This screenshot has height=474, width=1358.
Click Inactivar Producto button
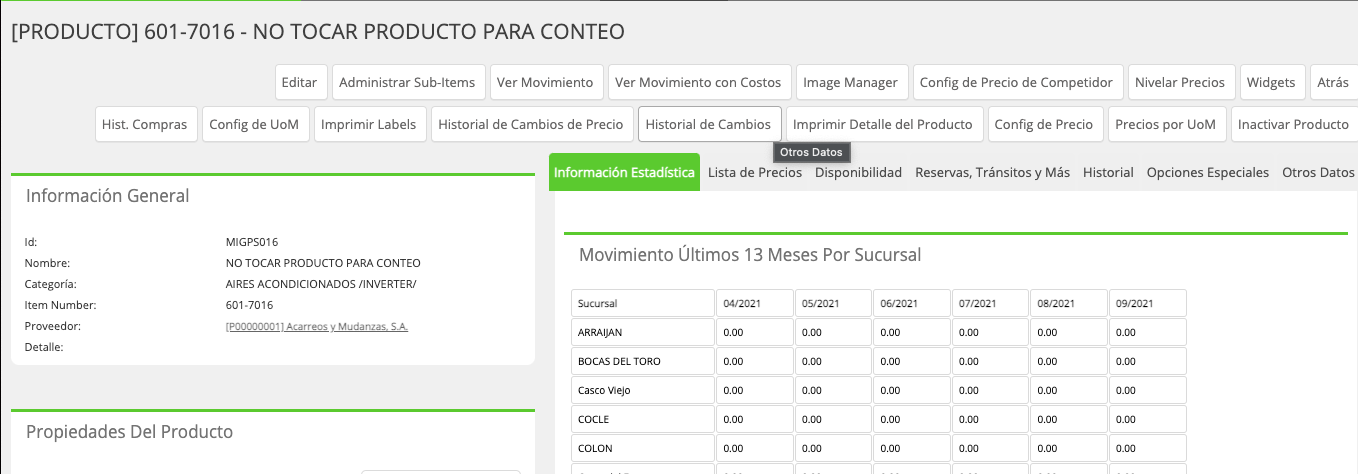pos(1294,125)
